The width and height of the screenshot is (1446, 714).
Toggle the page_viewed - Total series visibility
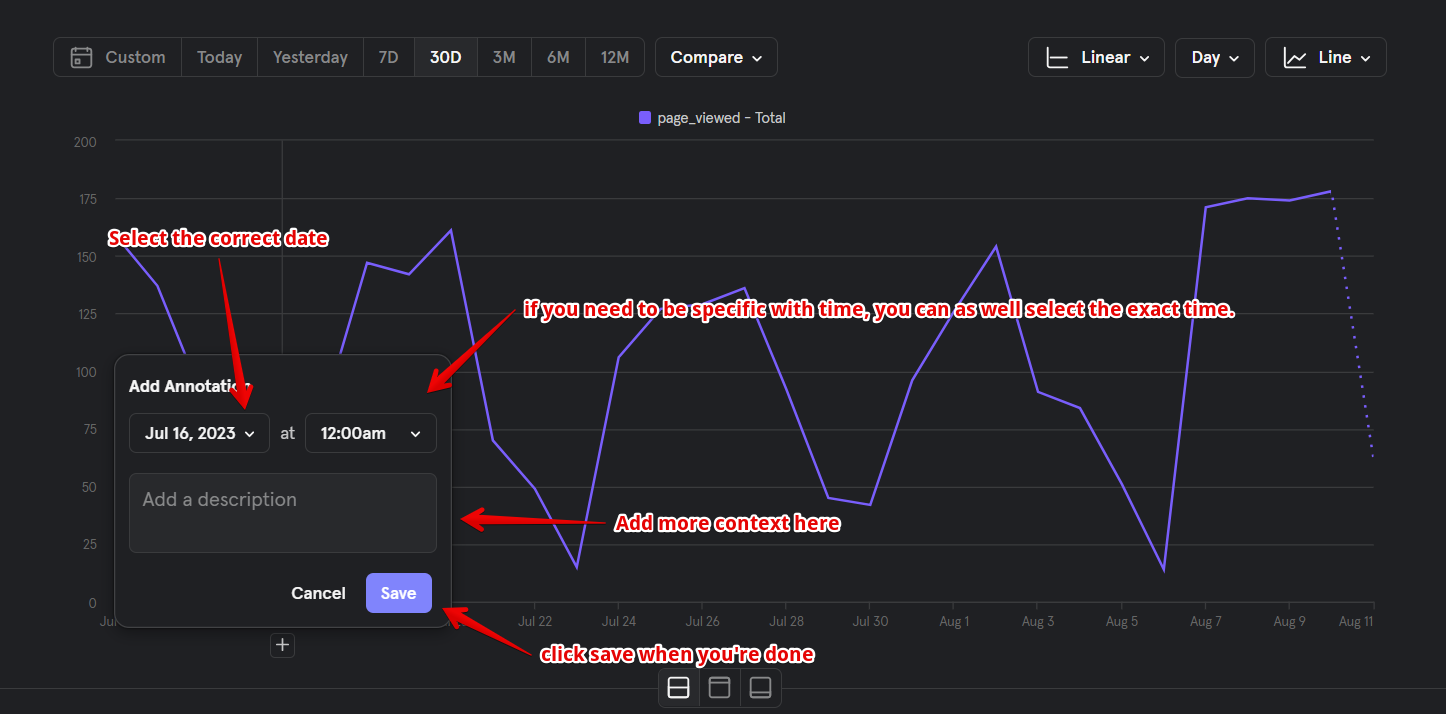coord(712,117)
